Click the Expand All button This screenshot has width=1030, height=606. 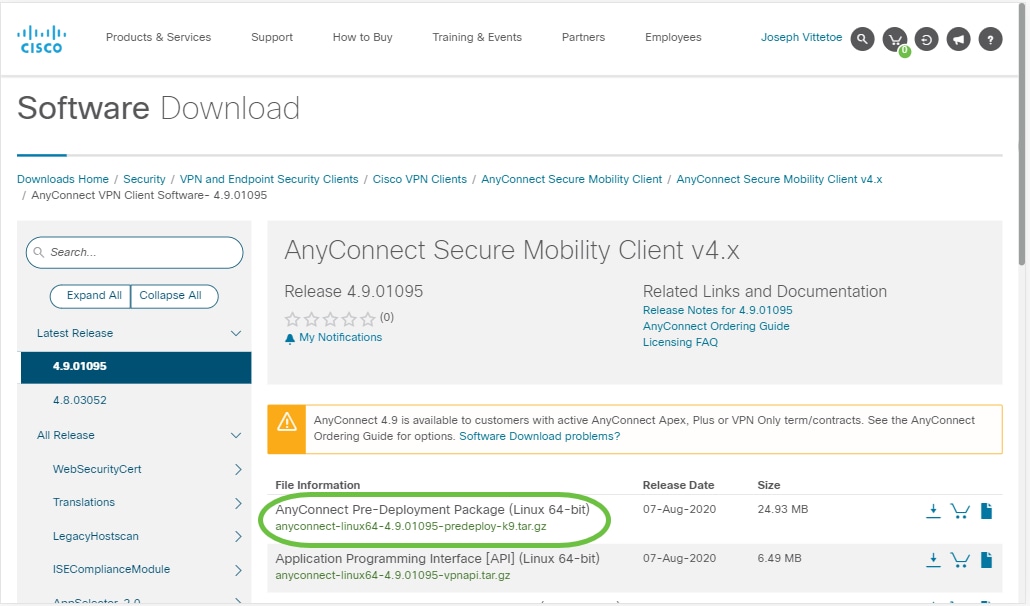(x=91, y=295)
